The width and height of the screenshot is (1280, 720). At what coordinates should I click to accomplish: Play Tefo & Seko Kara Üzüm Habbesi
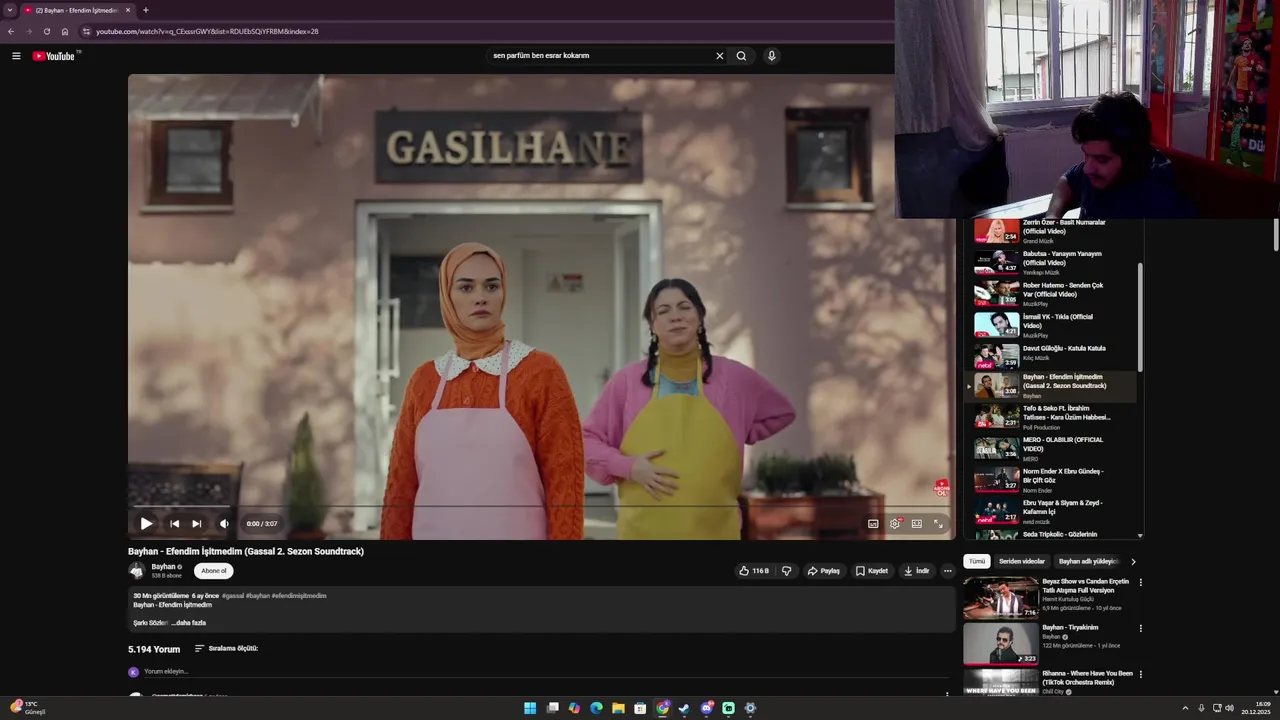(x=1050, y=416)
